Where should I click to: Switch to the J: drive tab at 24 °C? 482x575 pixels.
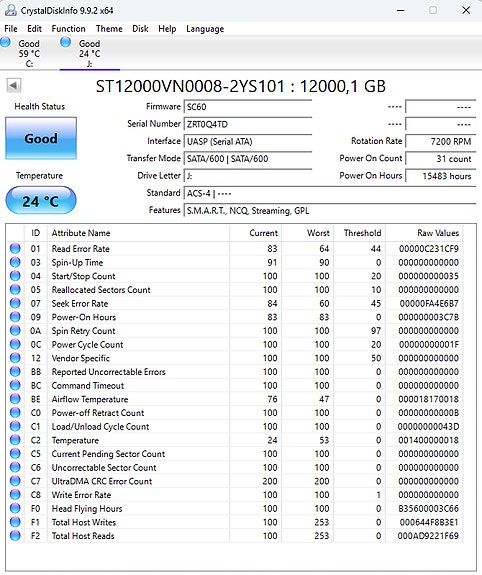point(90,53)
